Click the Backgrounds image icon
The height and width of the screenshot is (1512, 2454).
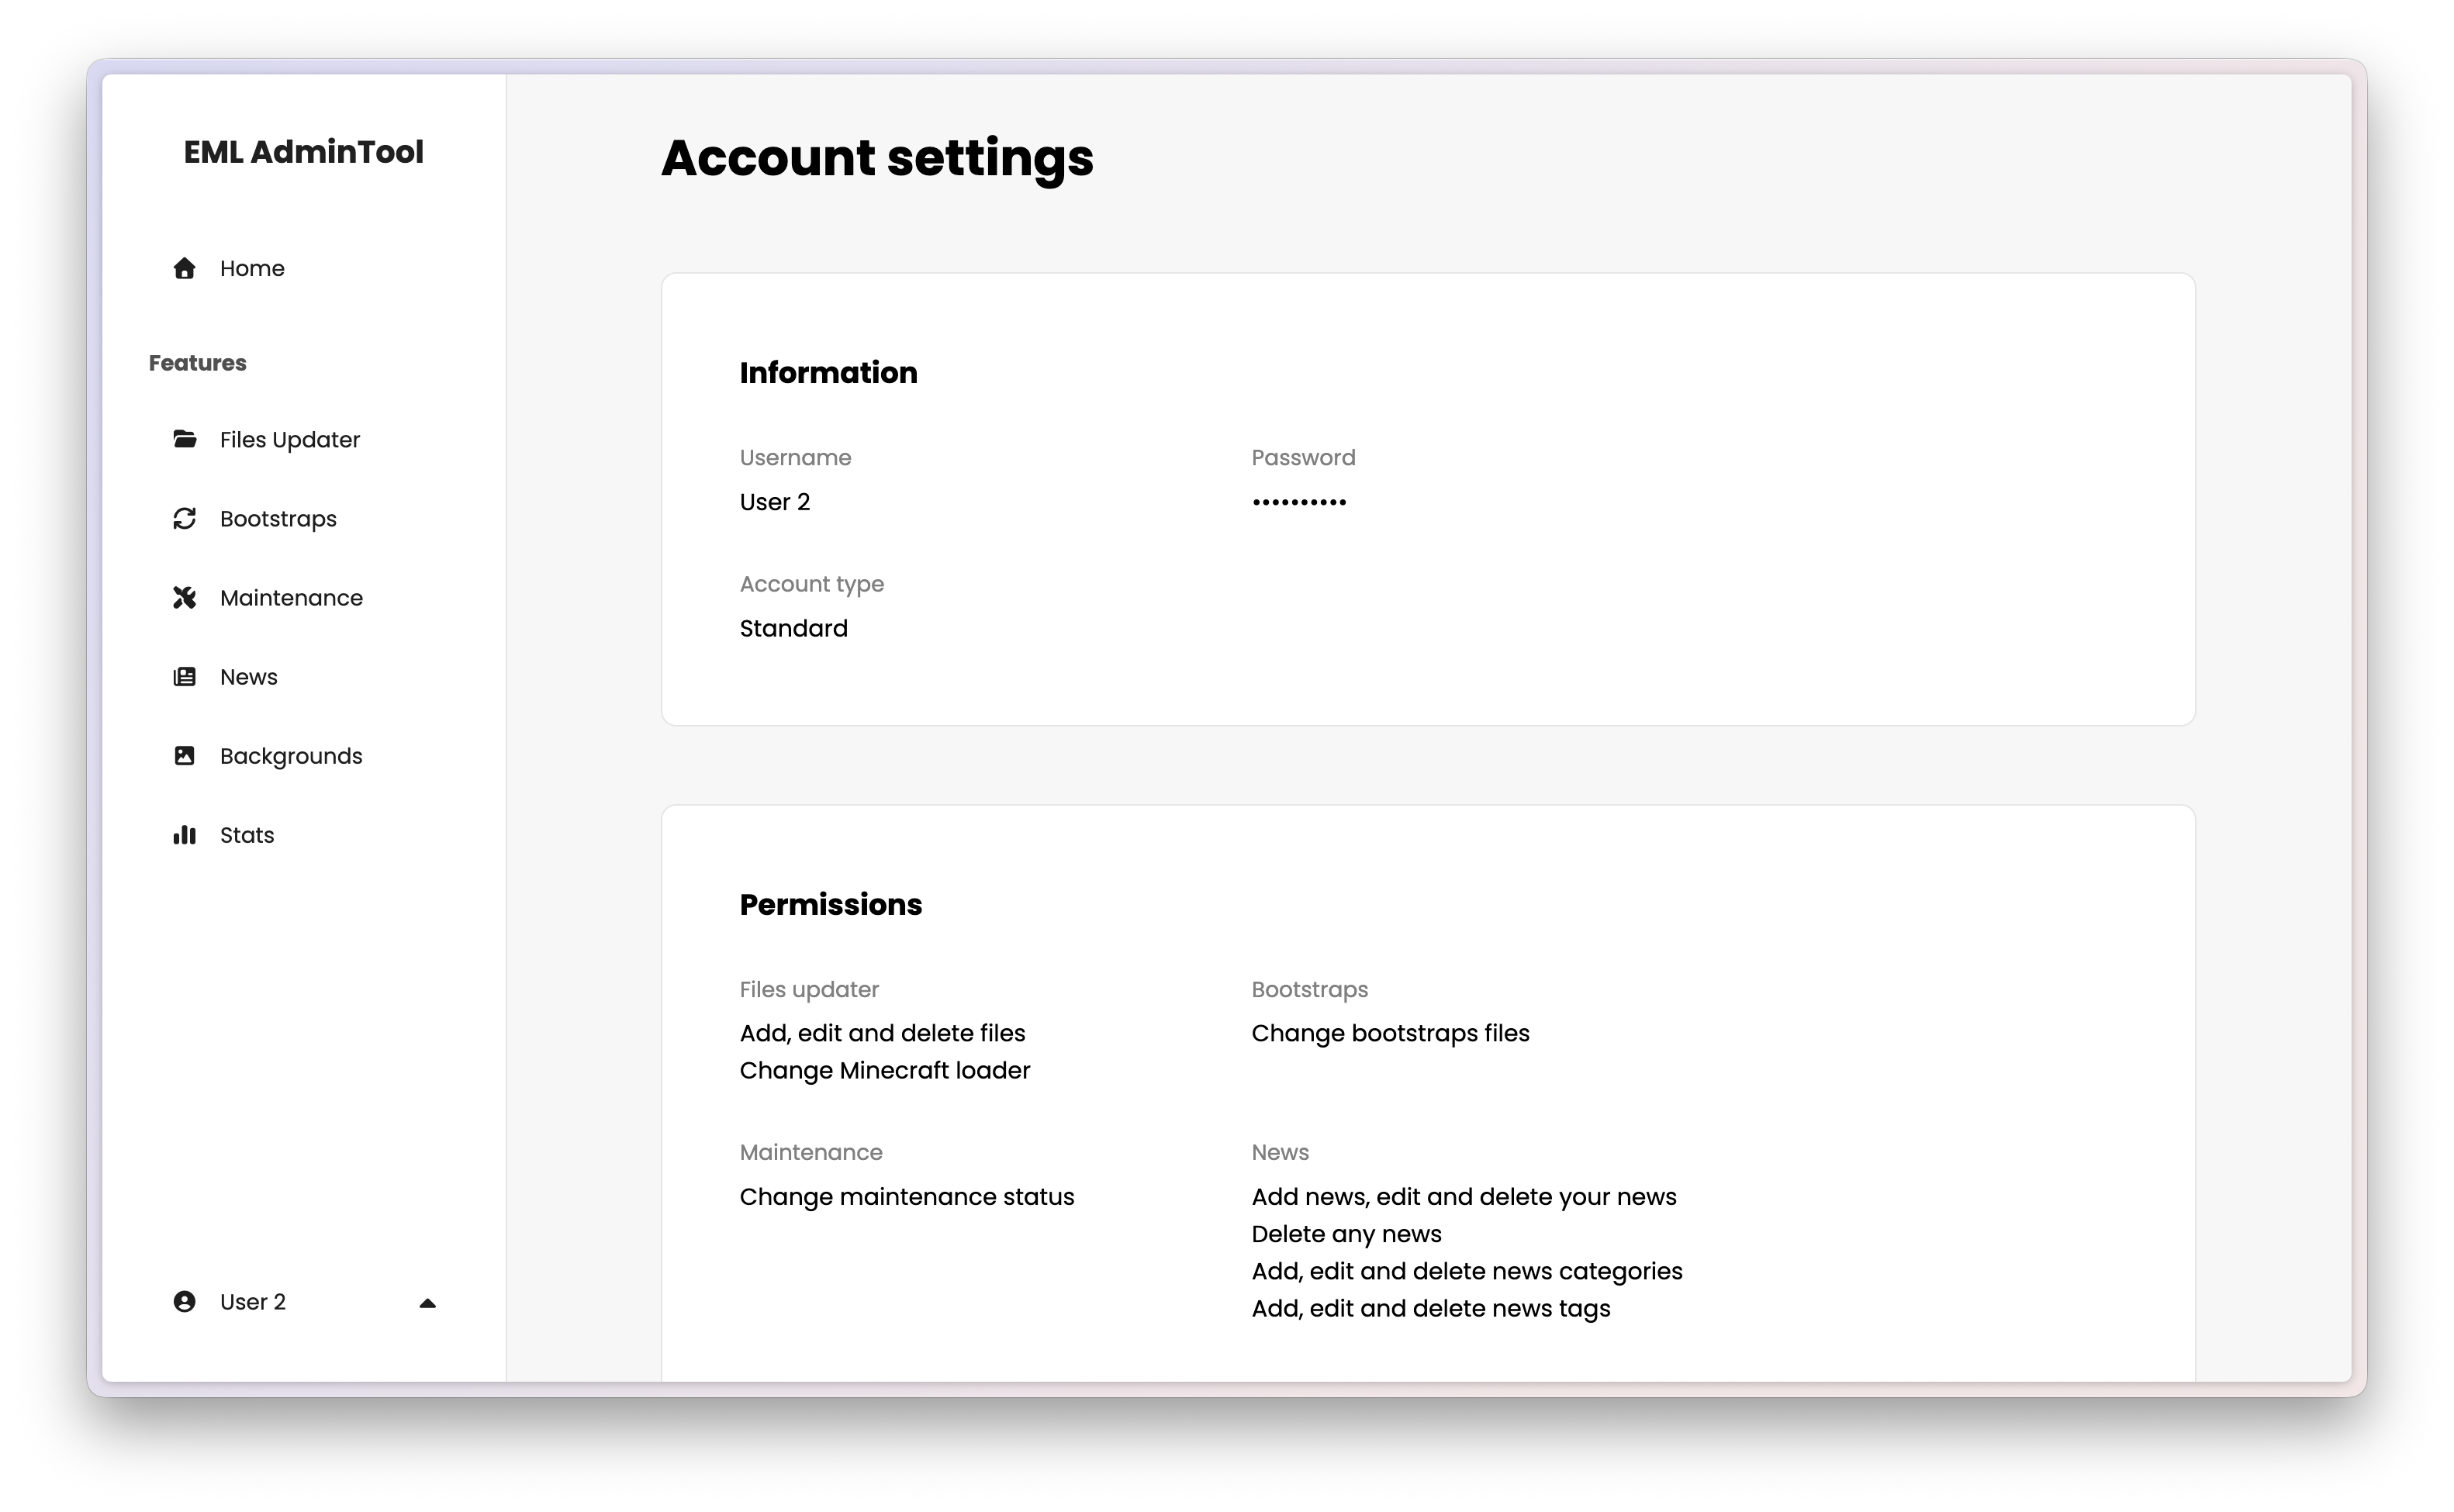coord(184,756)
